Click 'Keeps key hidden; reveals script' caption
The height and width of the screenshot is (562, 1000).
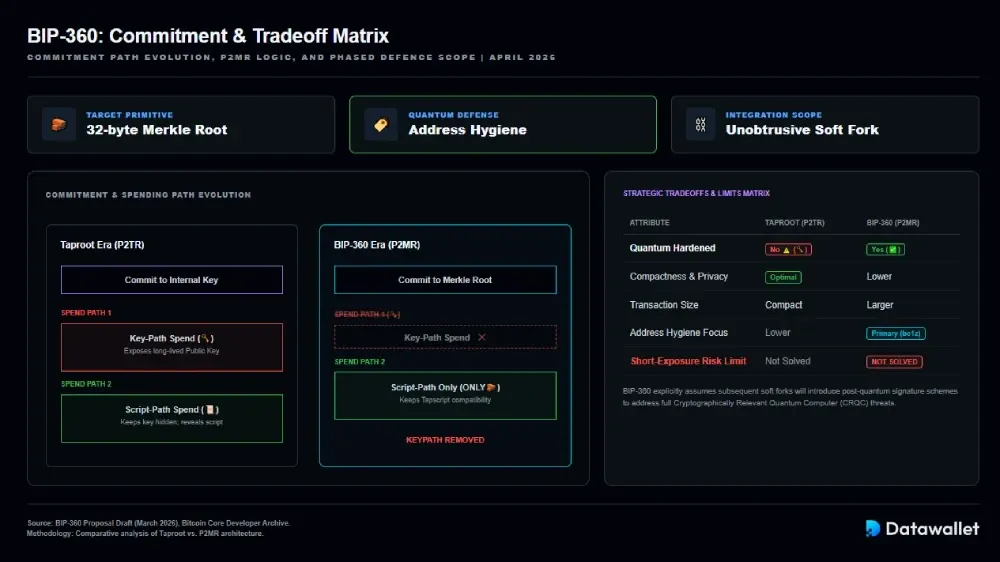click(172, 422)
